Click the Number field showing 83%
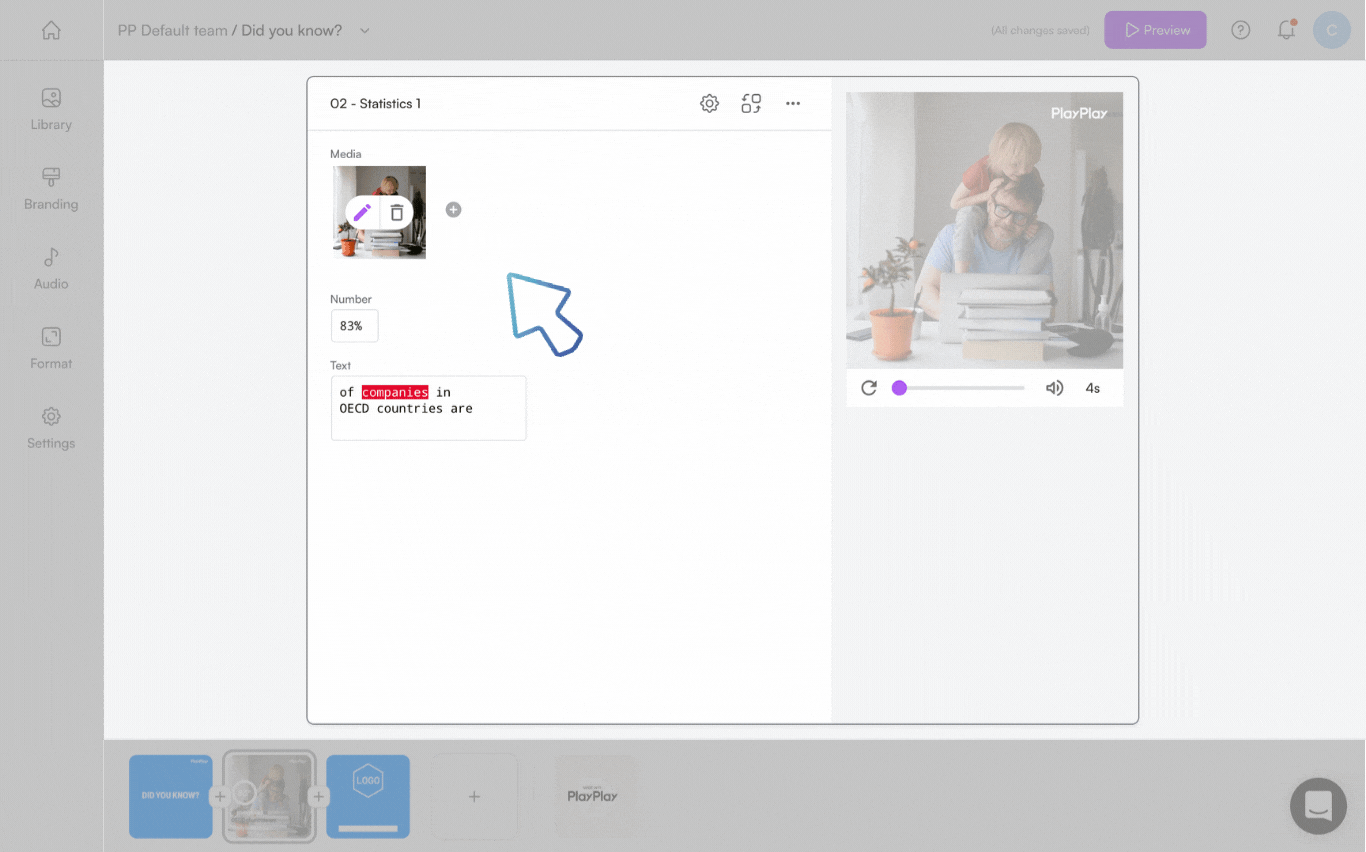The image size is (1366, 852). (x=354, y=325)
